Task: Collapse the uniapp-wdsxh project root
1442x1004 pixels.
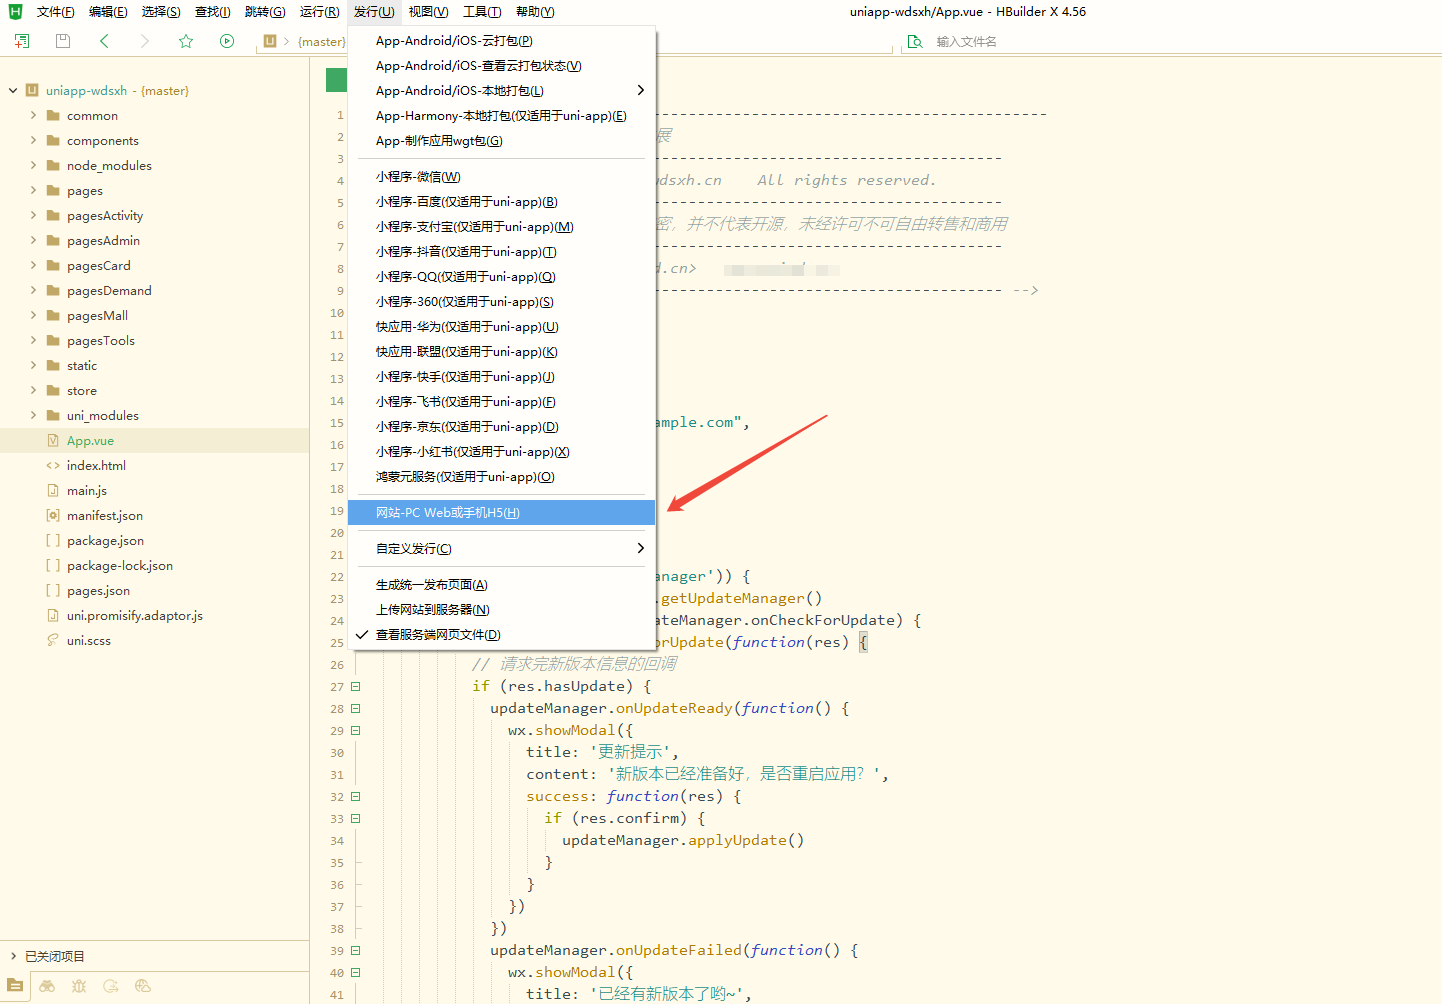Action: tap(13, 90)
